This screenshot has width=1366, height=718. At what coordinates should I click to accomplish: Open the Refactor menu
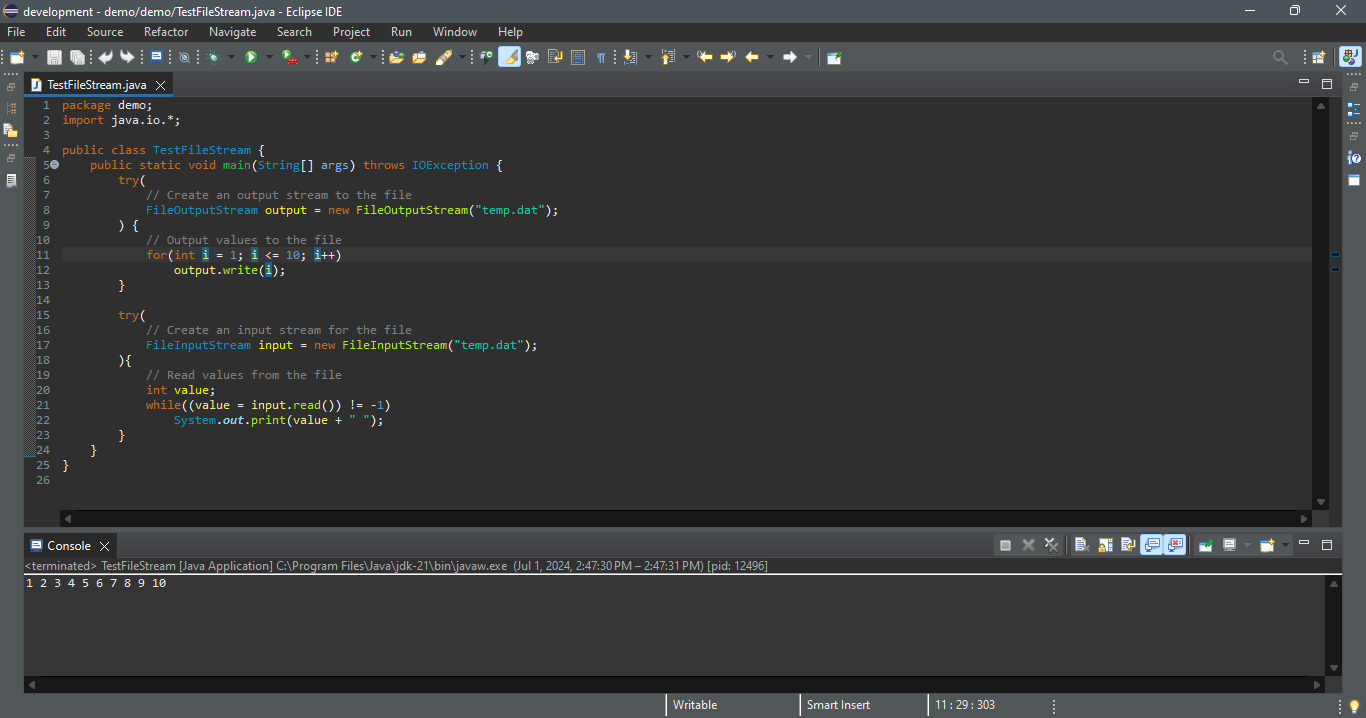coord(166,32)
